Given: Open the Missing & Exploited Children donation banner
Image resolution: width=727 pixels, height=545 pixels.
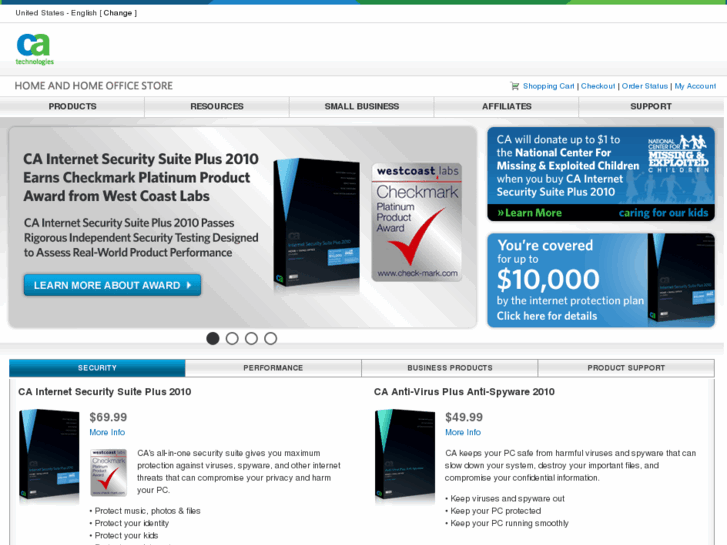Looking at the screenshot, I should [x=601, y=174].
